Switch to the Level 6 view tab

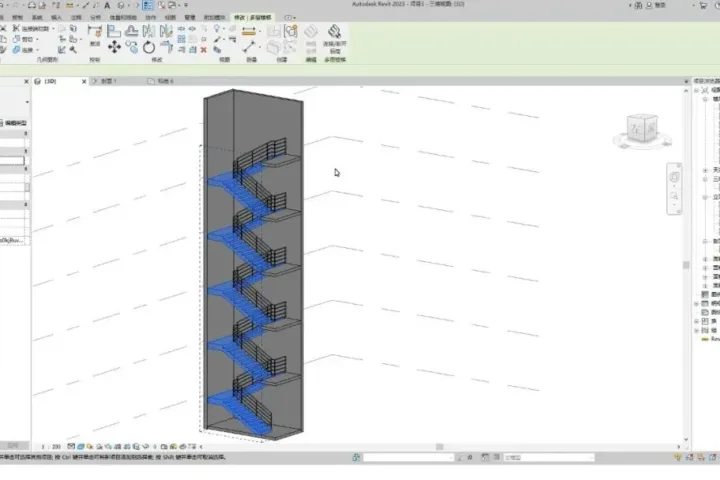pyautogui.click(x=165, y=81)
